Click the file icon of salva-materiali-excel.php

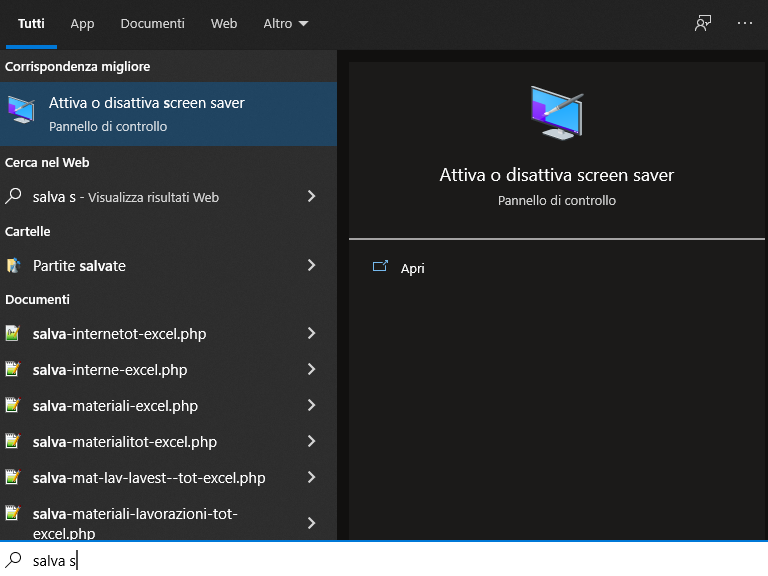tap(13, 406)
